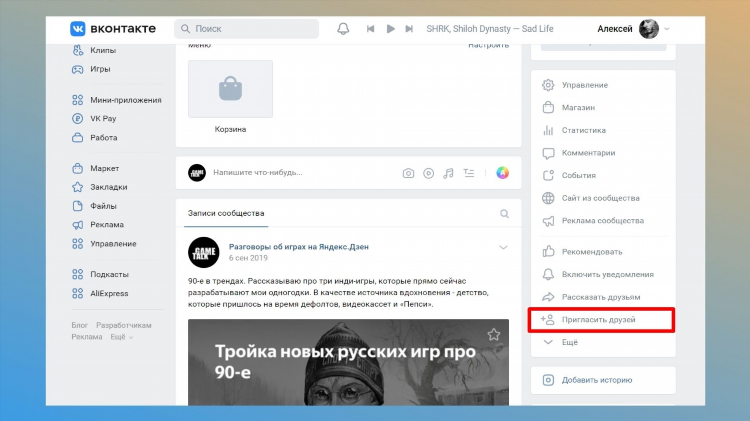
Task: Attach music with the note icon
Action: tap(448, 173)
